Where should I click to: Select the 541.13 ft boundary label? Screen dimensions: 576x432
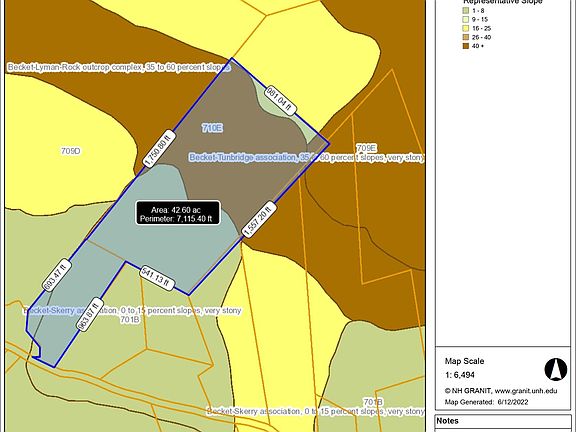[157, 278]
